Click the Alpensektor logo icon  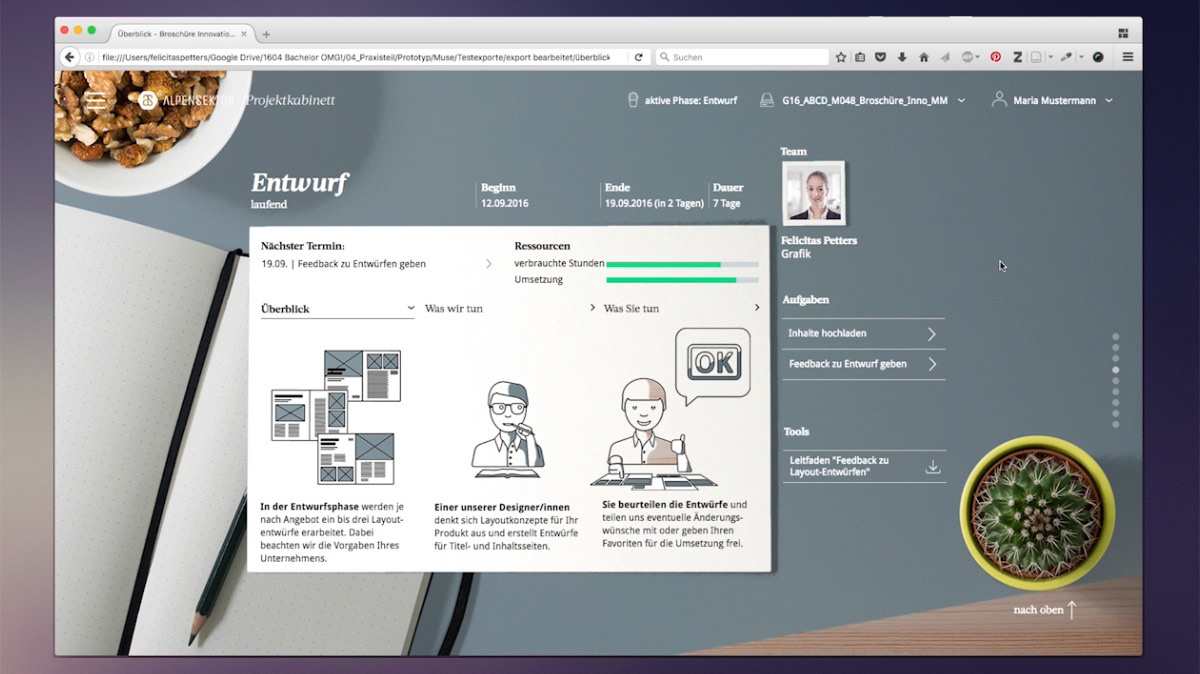[x=147, y=100]
